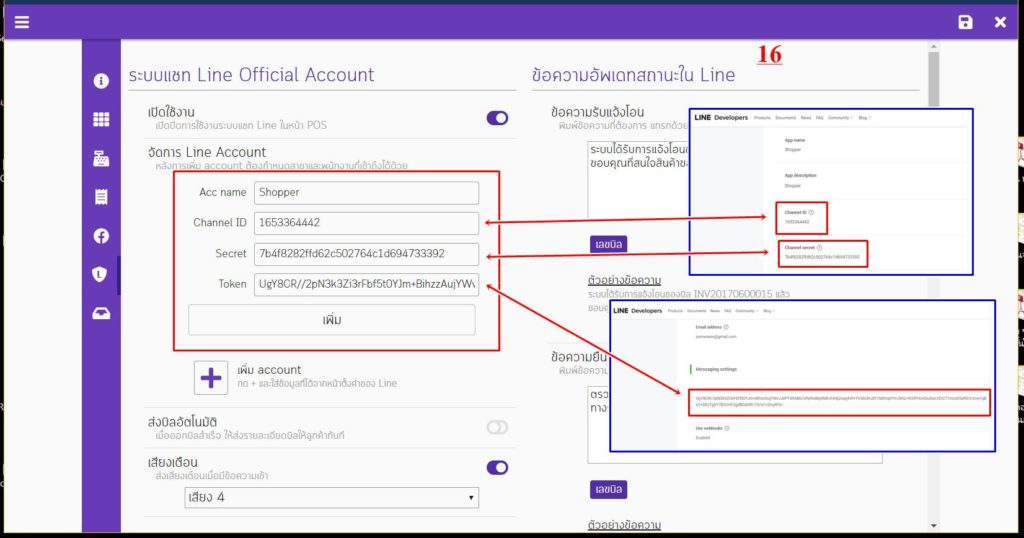The image size is (1024, 538).
Task: Click the จัดการ Line Account label
Action: pos(207,152)
